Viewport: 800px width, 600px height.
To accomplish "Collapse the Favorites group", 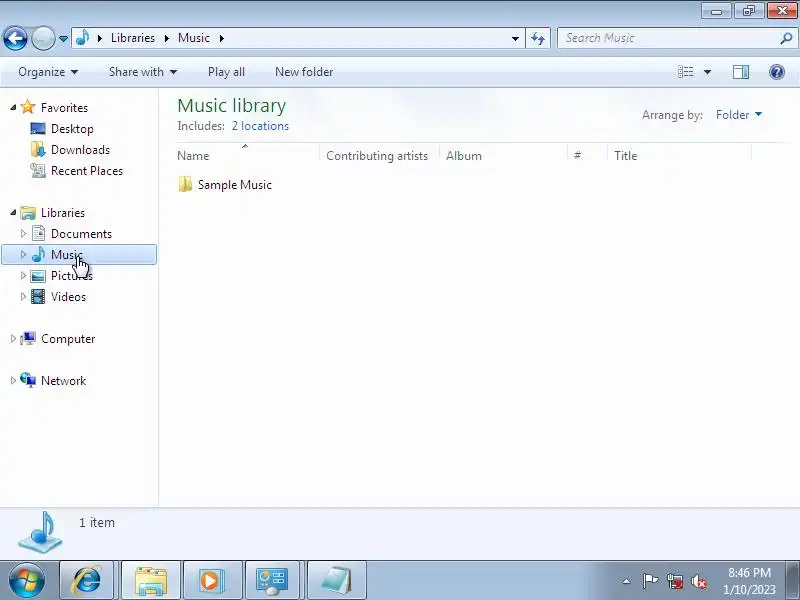I will coord(13,107).
